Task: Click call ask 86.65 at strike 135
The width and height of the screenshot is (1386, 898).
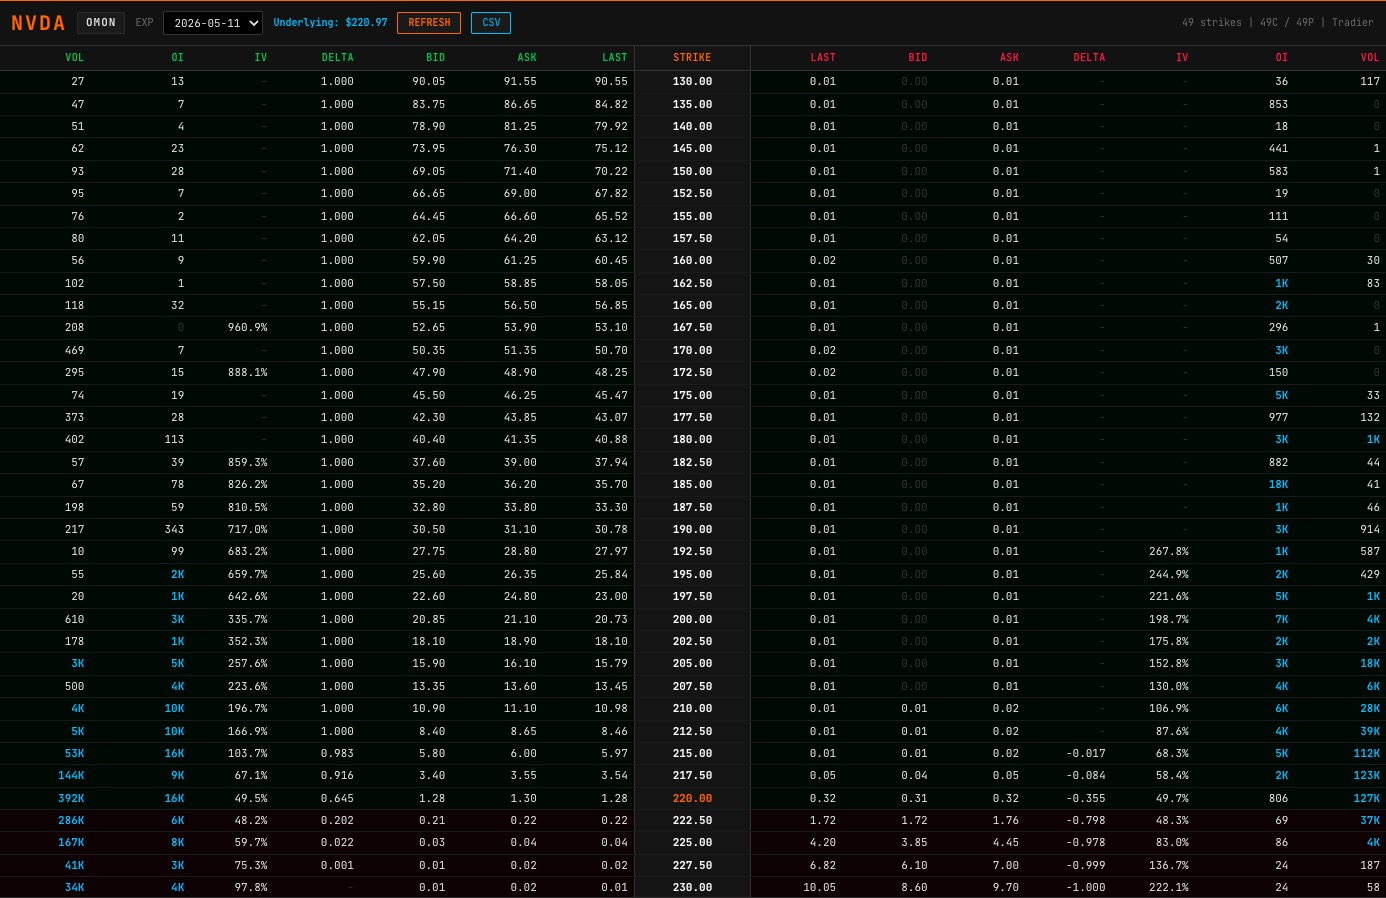Action: pyautogui.click(x=520, y=104)
